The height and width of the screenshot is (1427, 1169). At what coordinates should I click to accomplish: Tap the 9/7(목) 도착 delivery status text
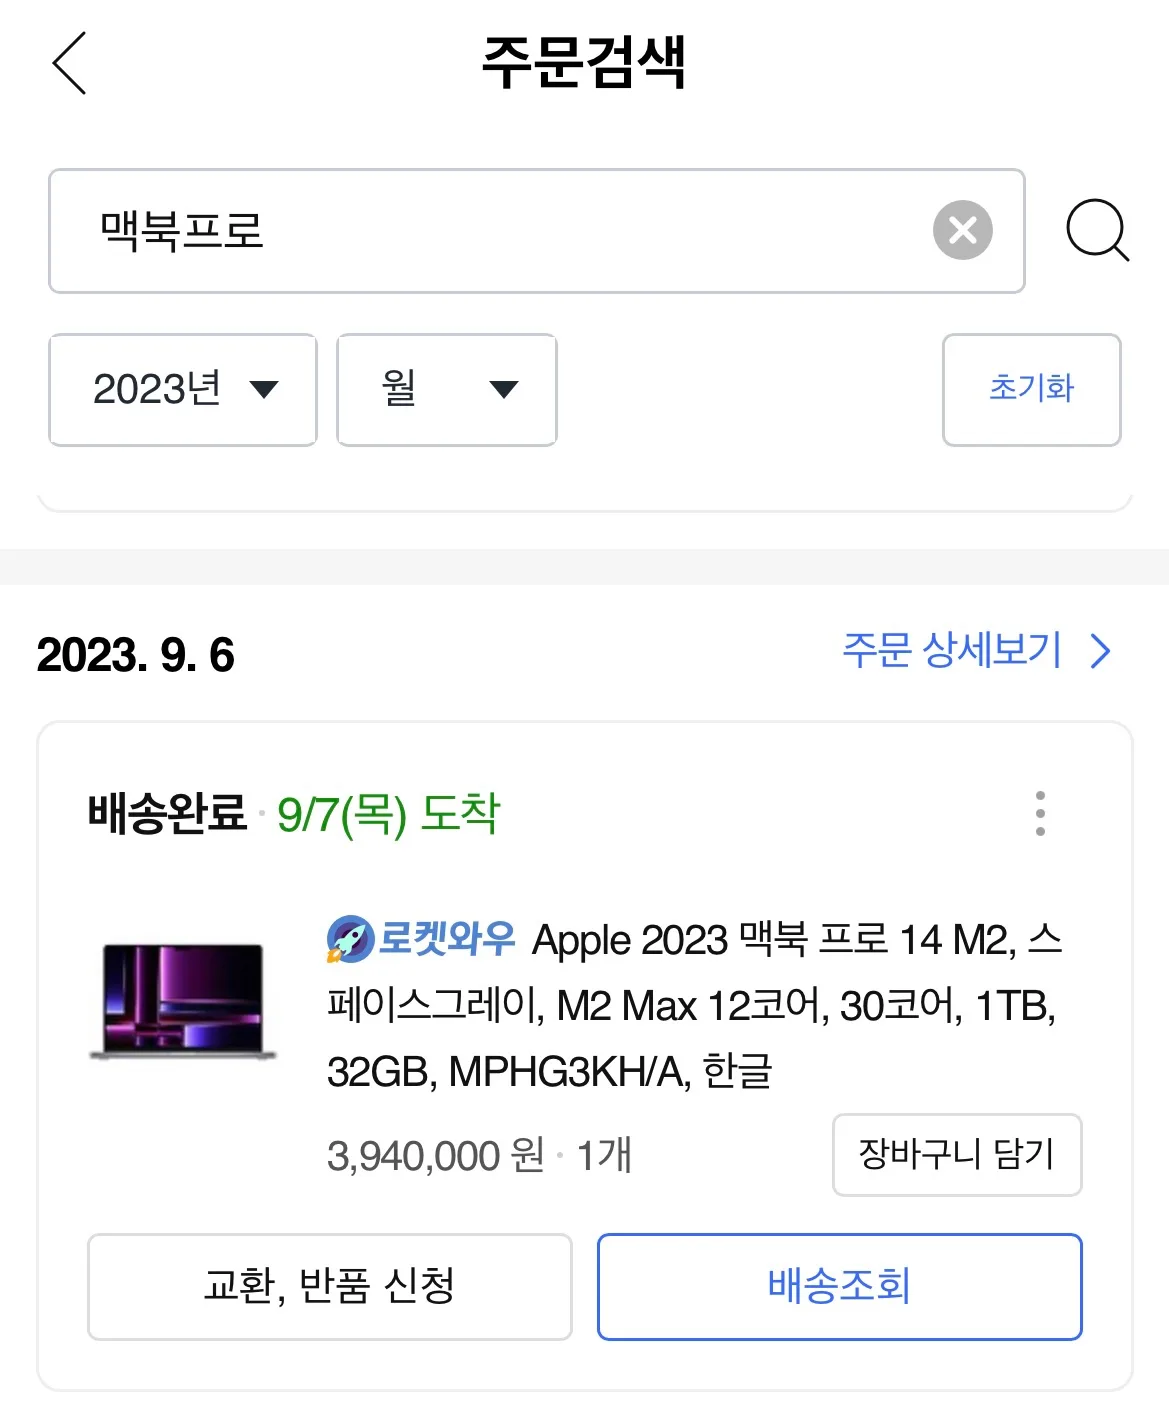pos(388,814)
